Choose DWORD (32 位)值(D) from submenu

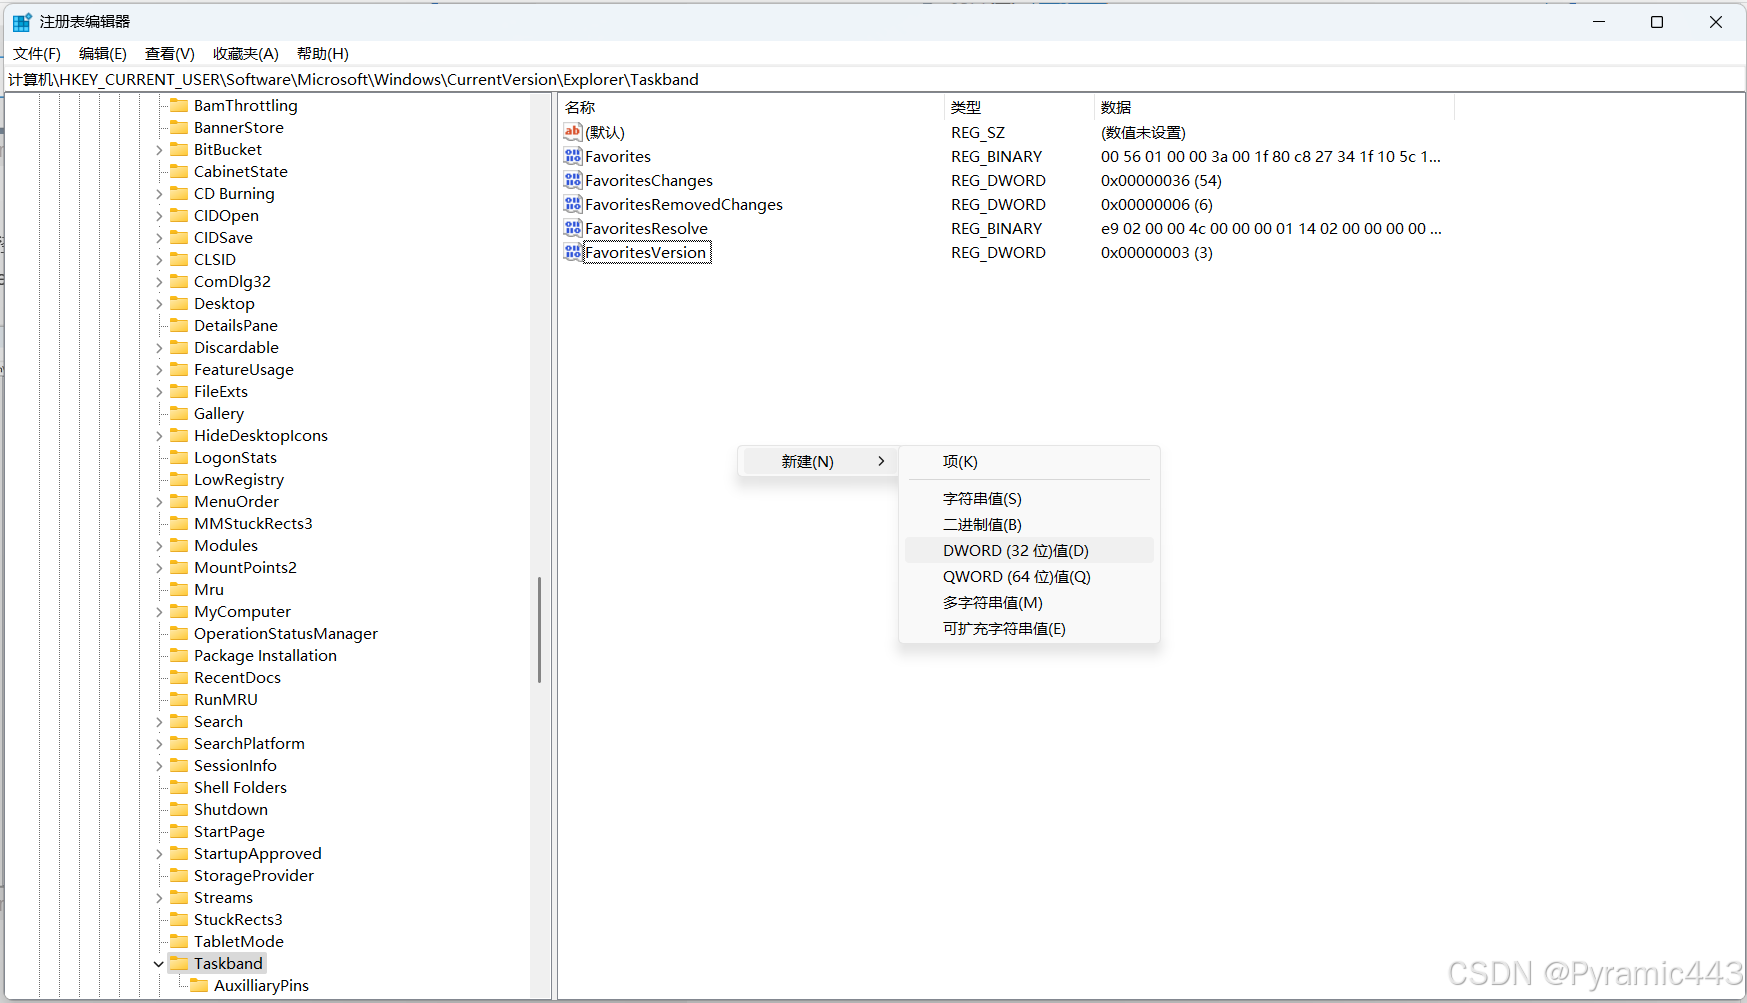coord(1029,551)
